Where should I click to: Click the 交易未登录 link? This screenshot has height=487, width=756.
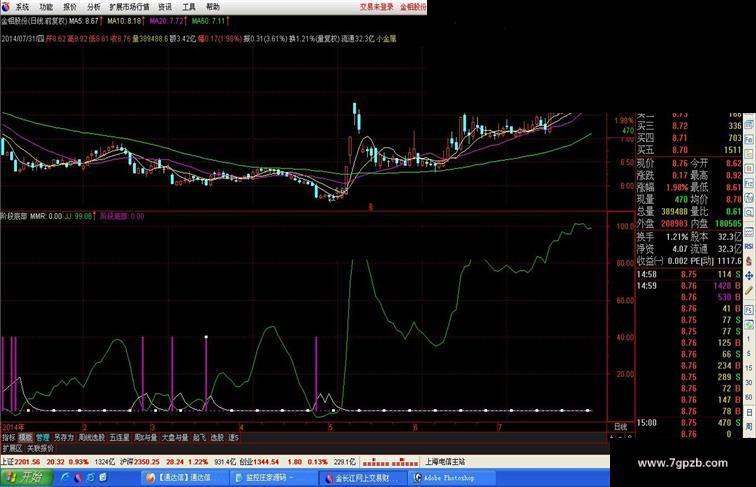376,7
